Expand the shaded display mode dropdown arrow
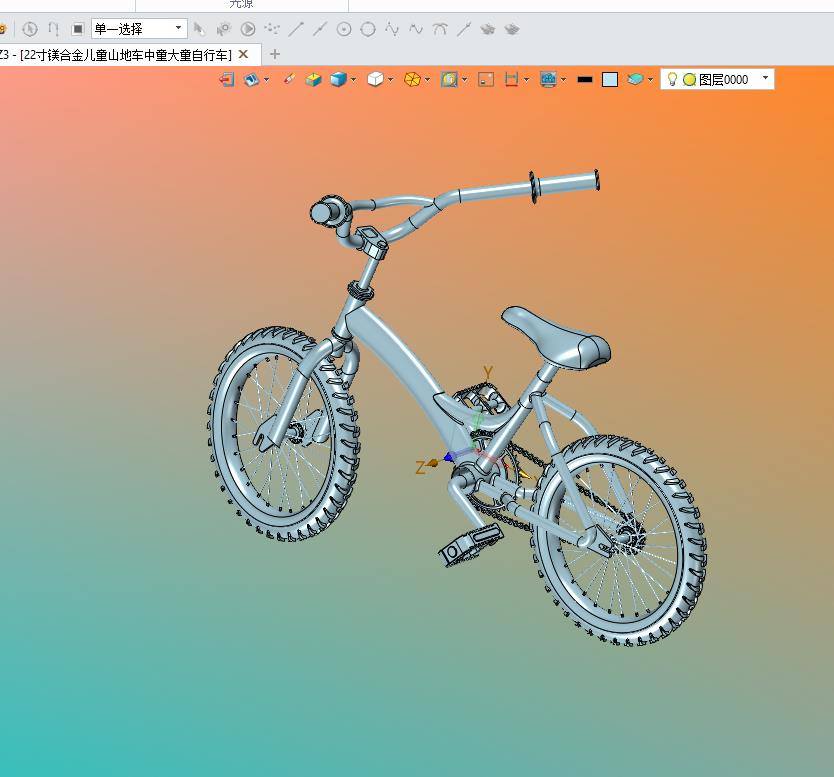Image resolution: width=834 pixels, height=777 pixels. coord(353,80)
